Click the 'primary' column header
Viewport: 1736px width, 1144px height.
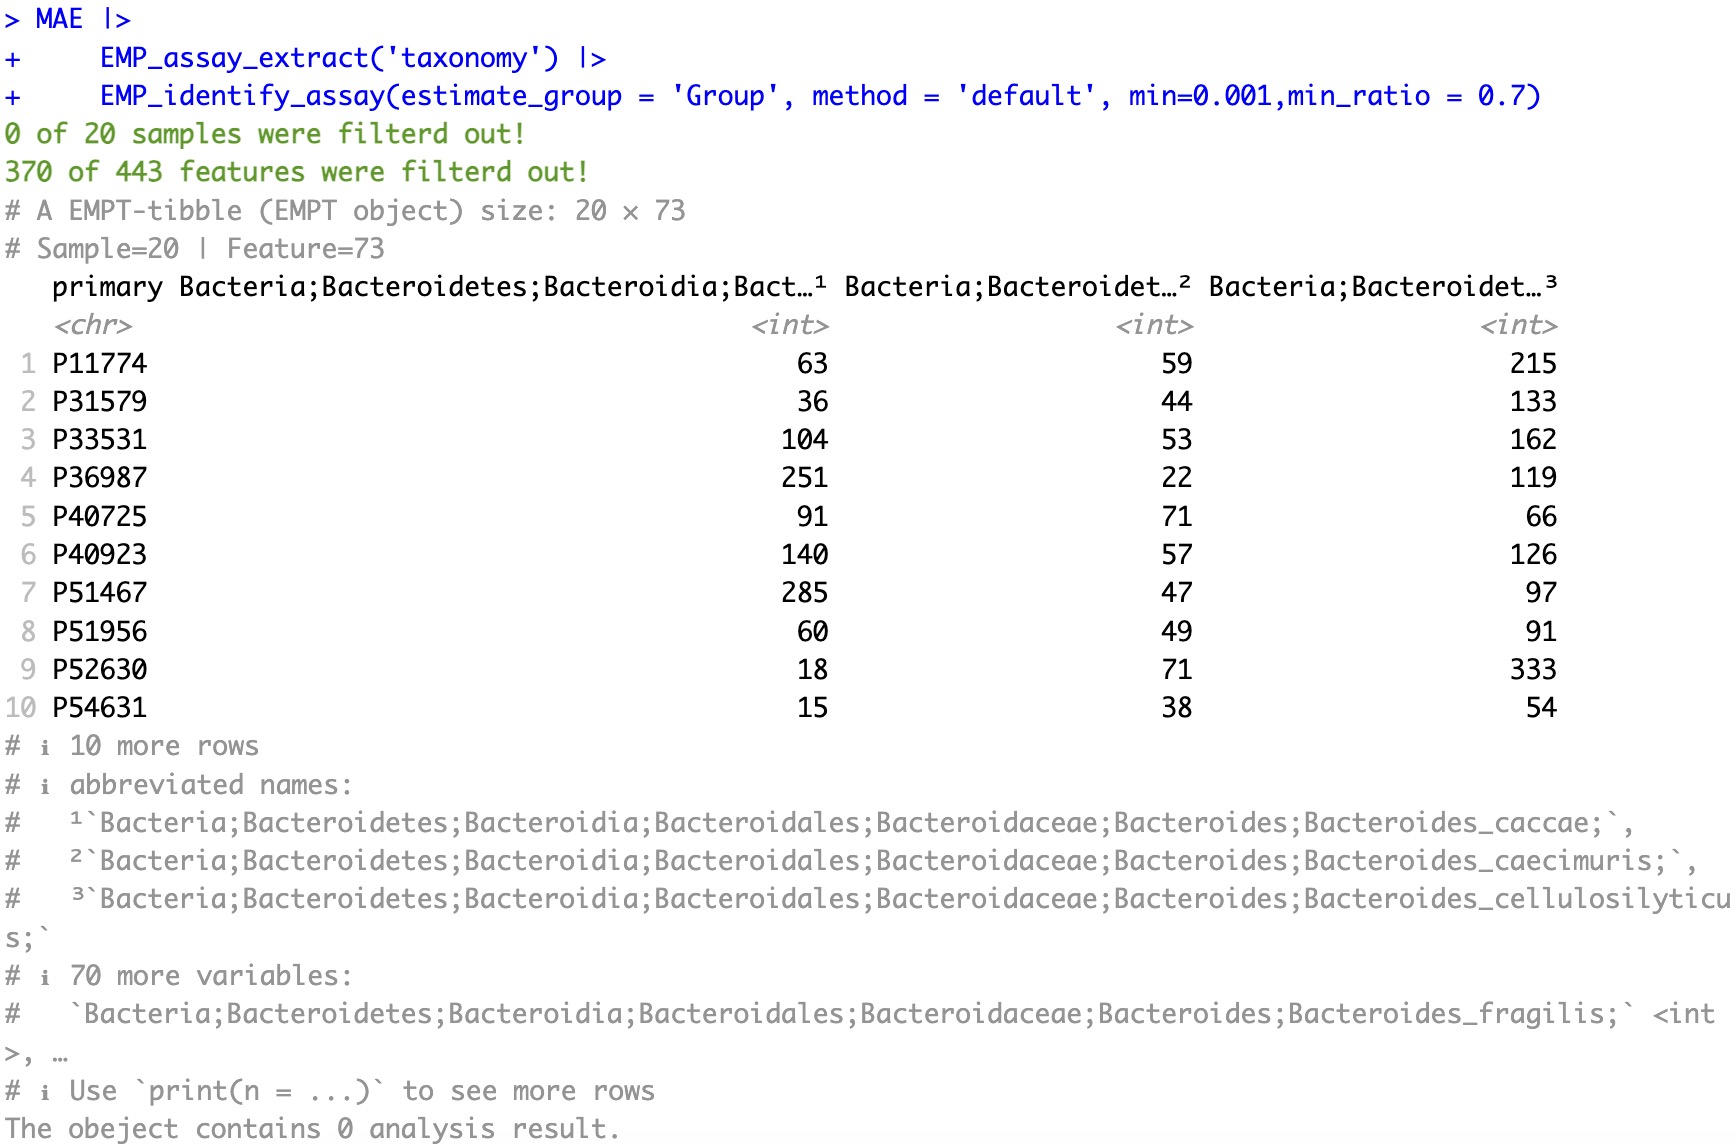pos(107,287)
